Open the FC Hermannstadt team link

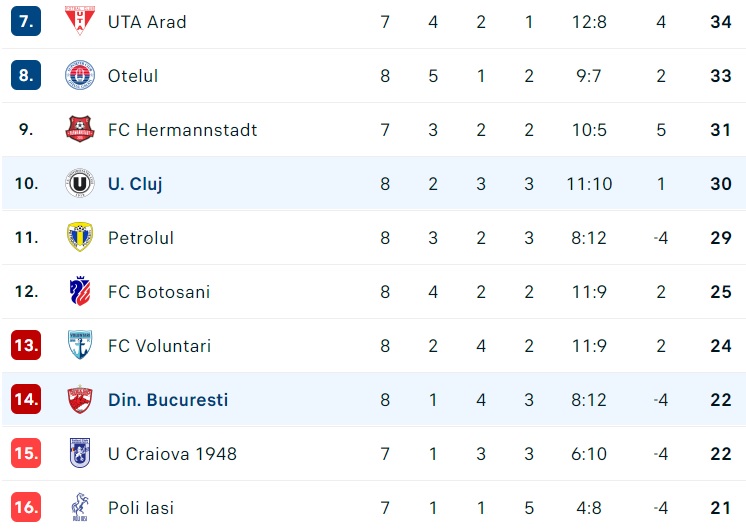(182, 130)
